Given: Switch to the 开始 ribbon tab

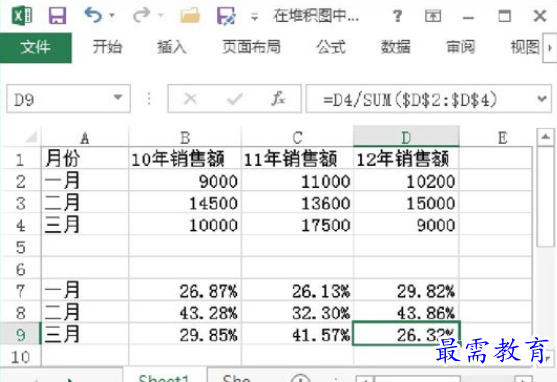Looking at the screenshot, I should click(107, 47).
